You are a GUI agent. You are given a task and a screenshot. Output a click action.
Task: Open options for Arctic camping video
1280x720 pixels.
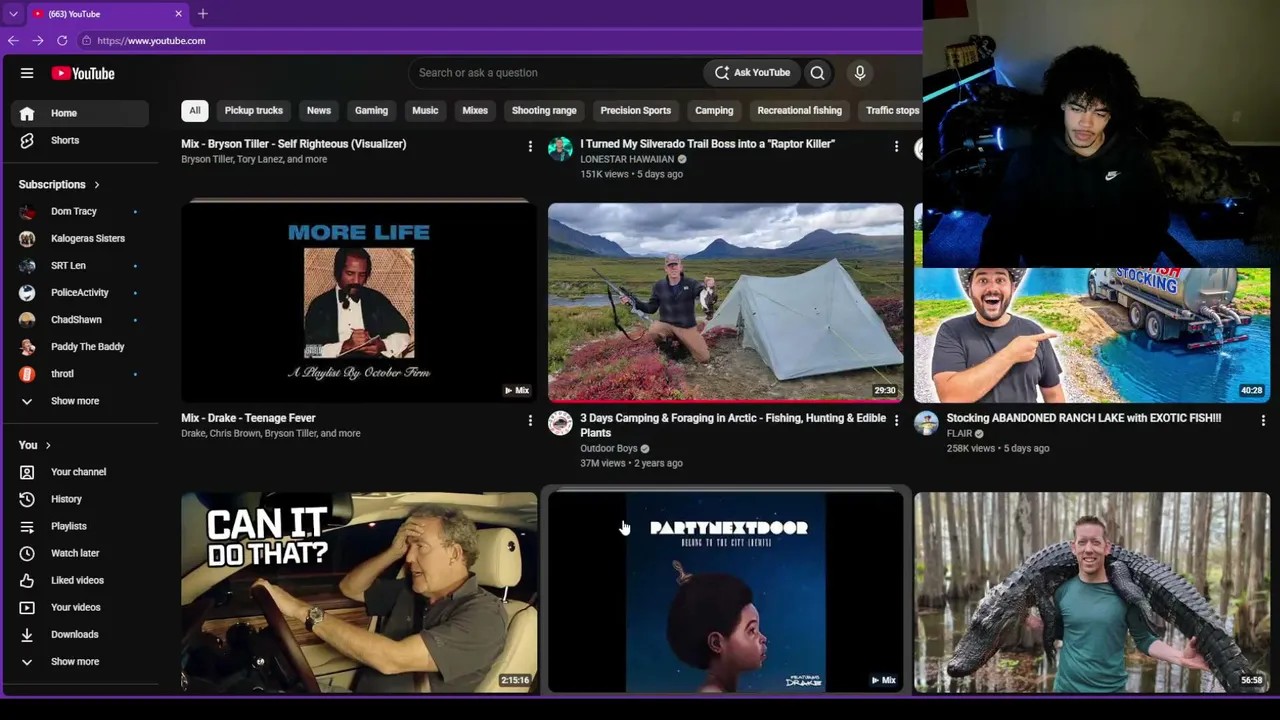pyautogui.click(x=896, y=421)
